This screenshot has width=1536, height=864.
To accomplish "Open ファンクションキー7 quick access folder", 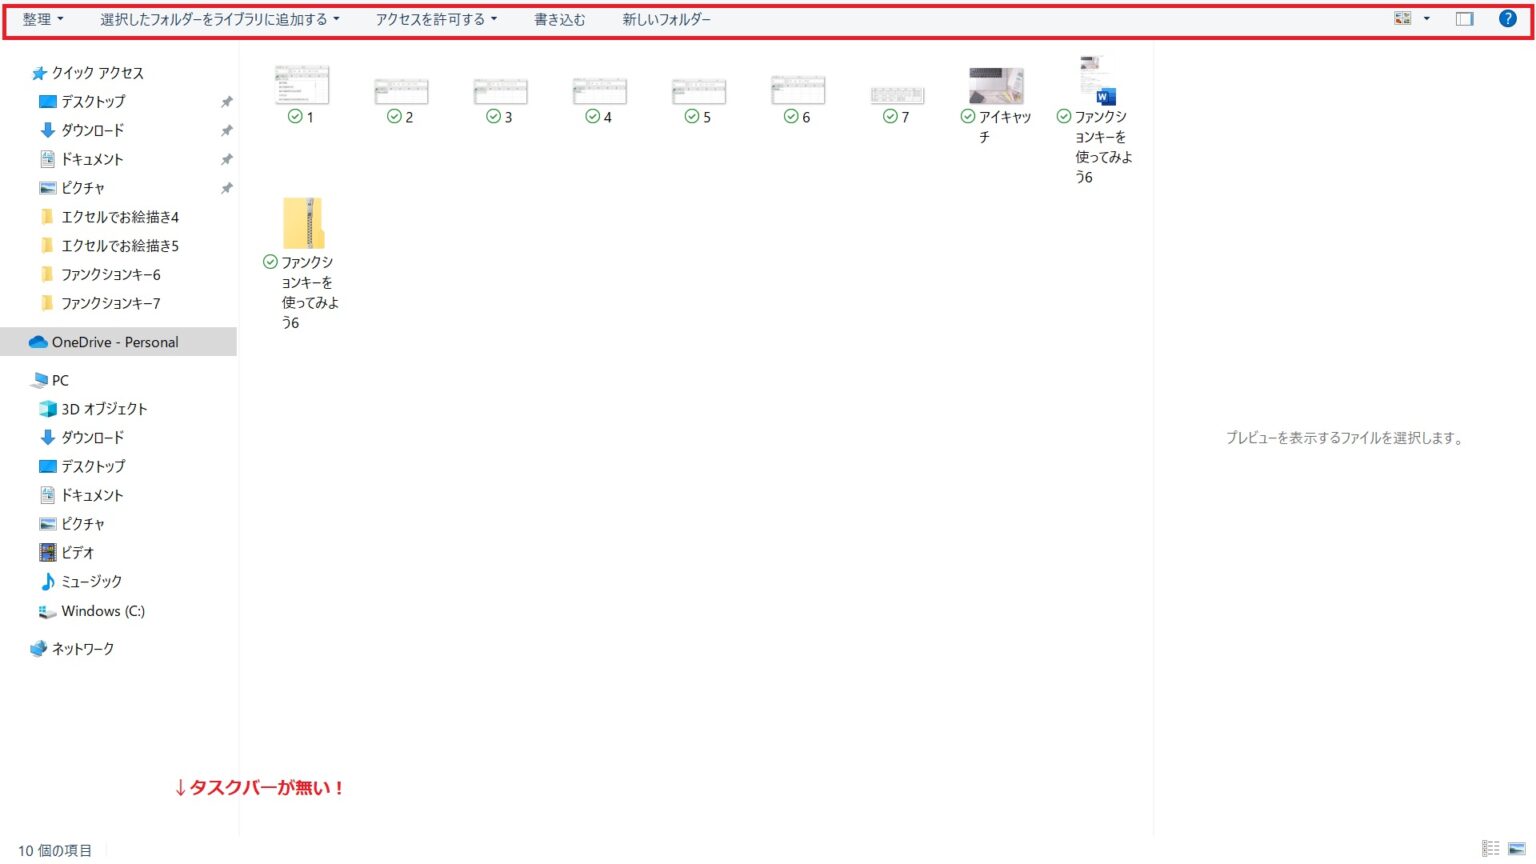I will click(x=110, y=303).
